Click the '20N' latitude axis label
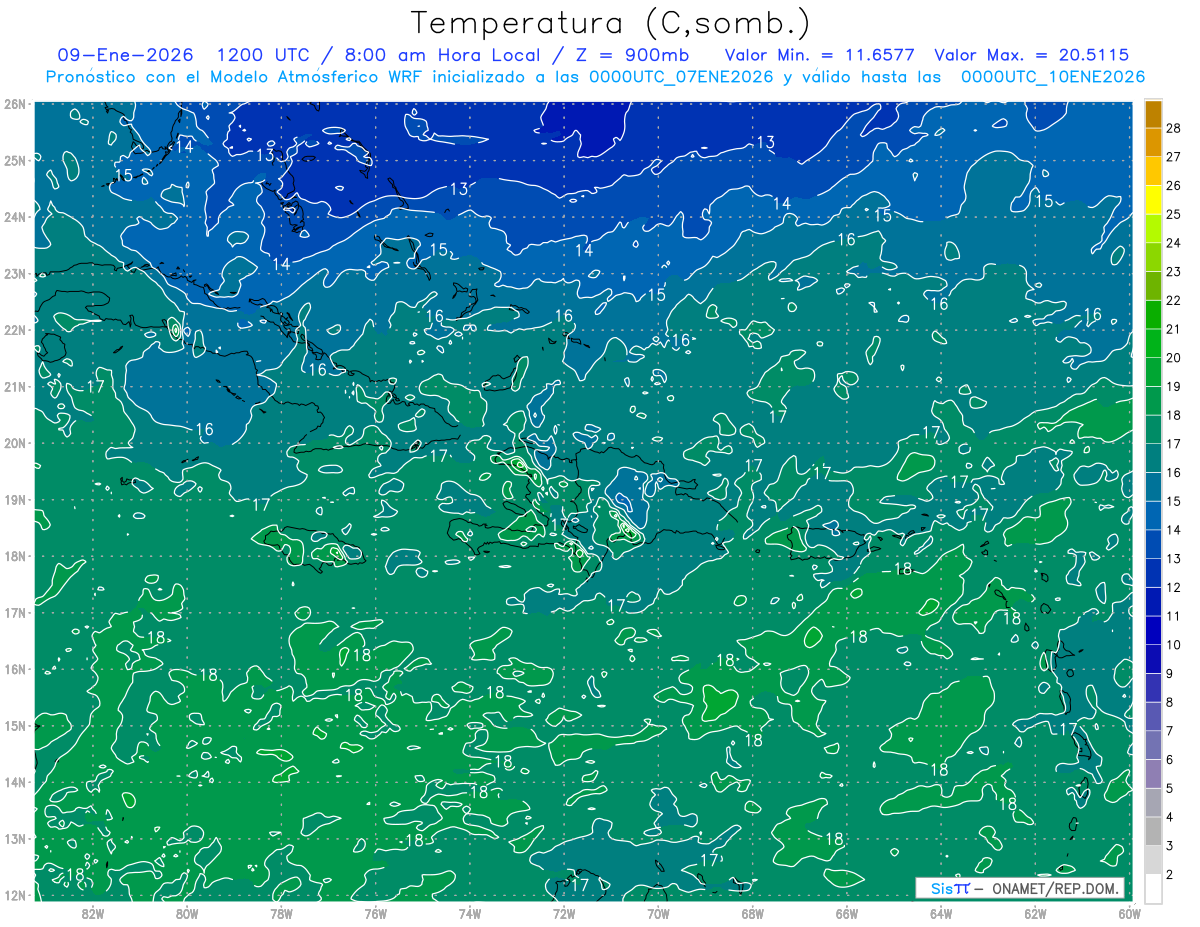This screenshot has width=1200, height=927. tap(14, 442)
